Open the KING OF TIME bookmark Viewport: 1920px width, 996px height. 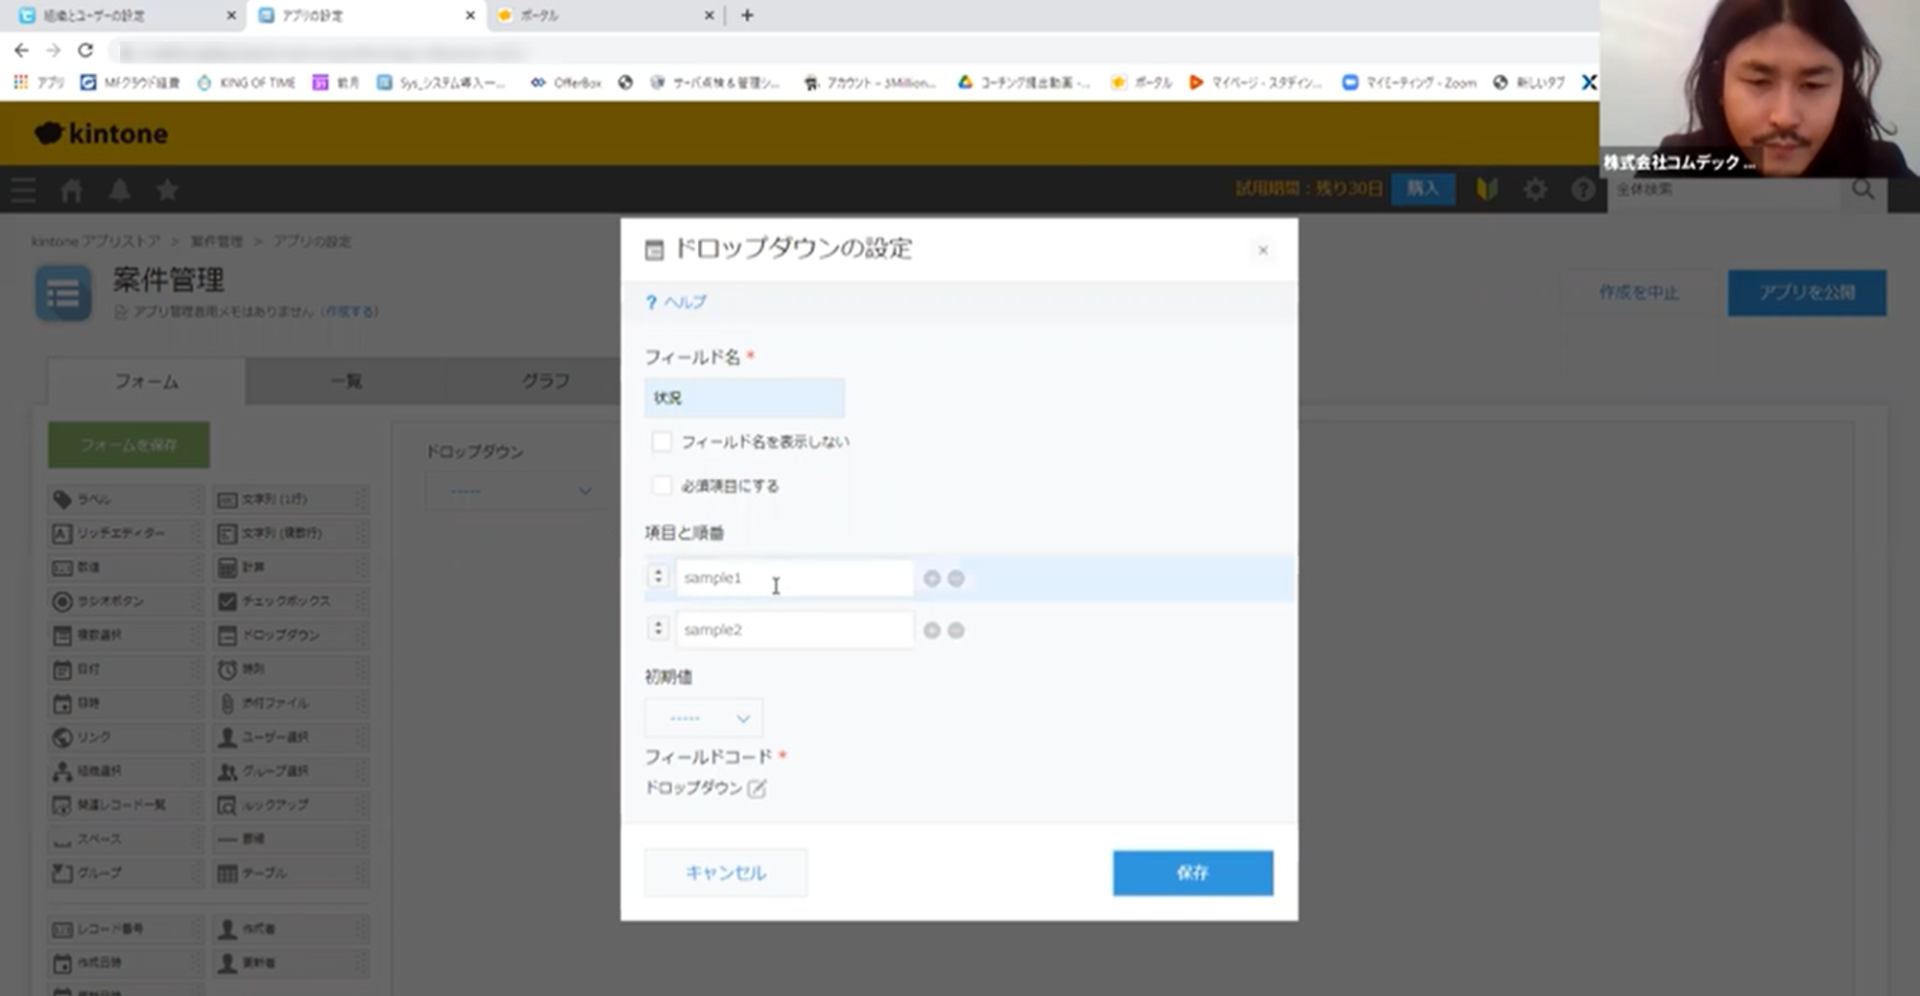click(246, 83)
